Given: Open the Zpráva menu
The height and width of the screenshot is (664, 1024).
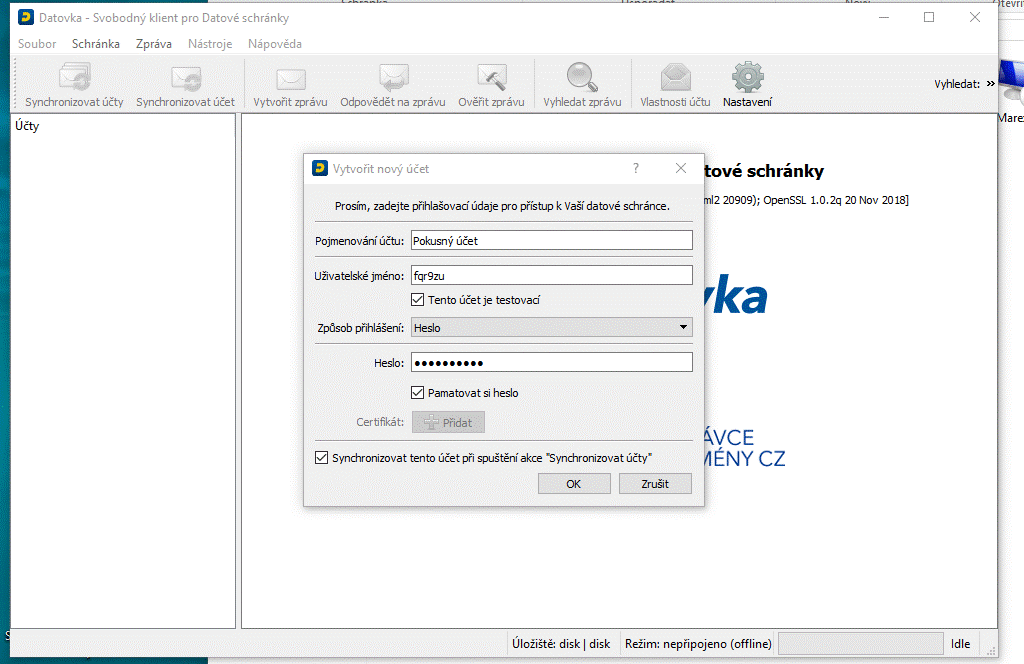Looking at the screenshot, I should (x=154, y=44).
